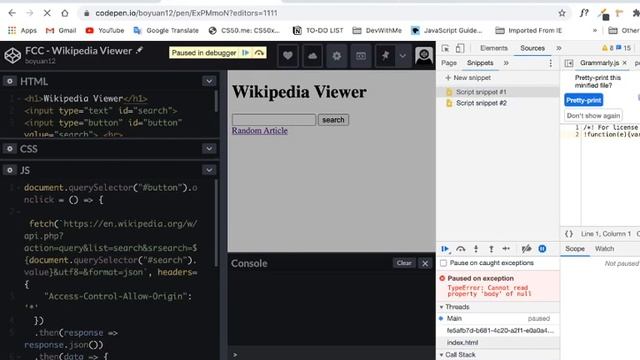Viewport: 640px width, 360px height.
Task: Expand the CSS editor dropdown
Action: (209, 149)
